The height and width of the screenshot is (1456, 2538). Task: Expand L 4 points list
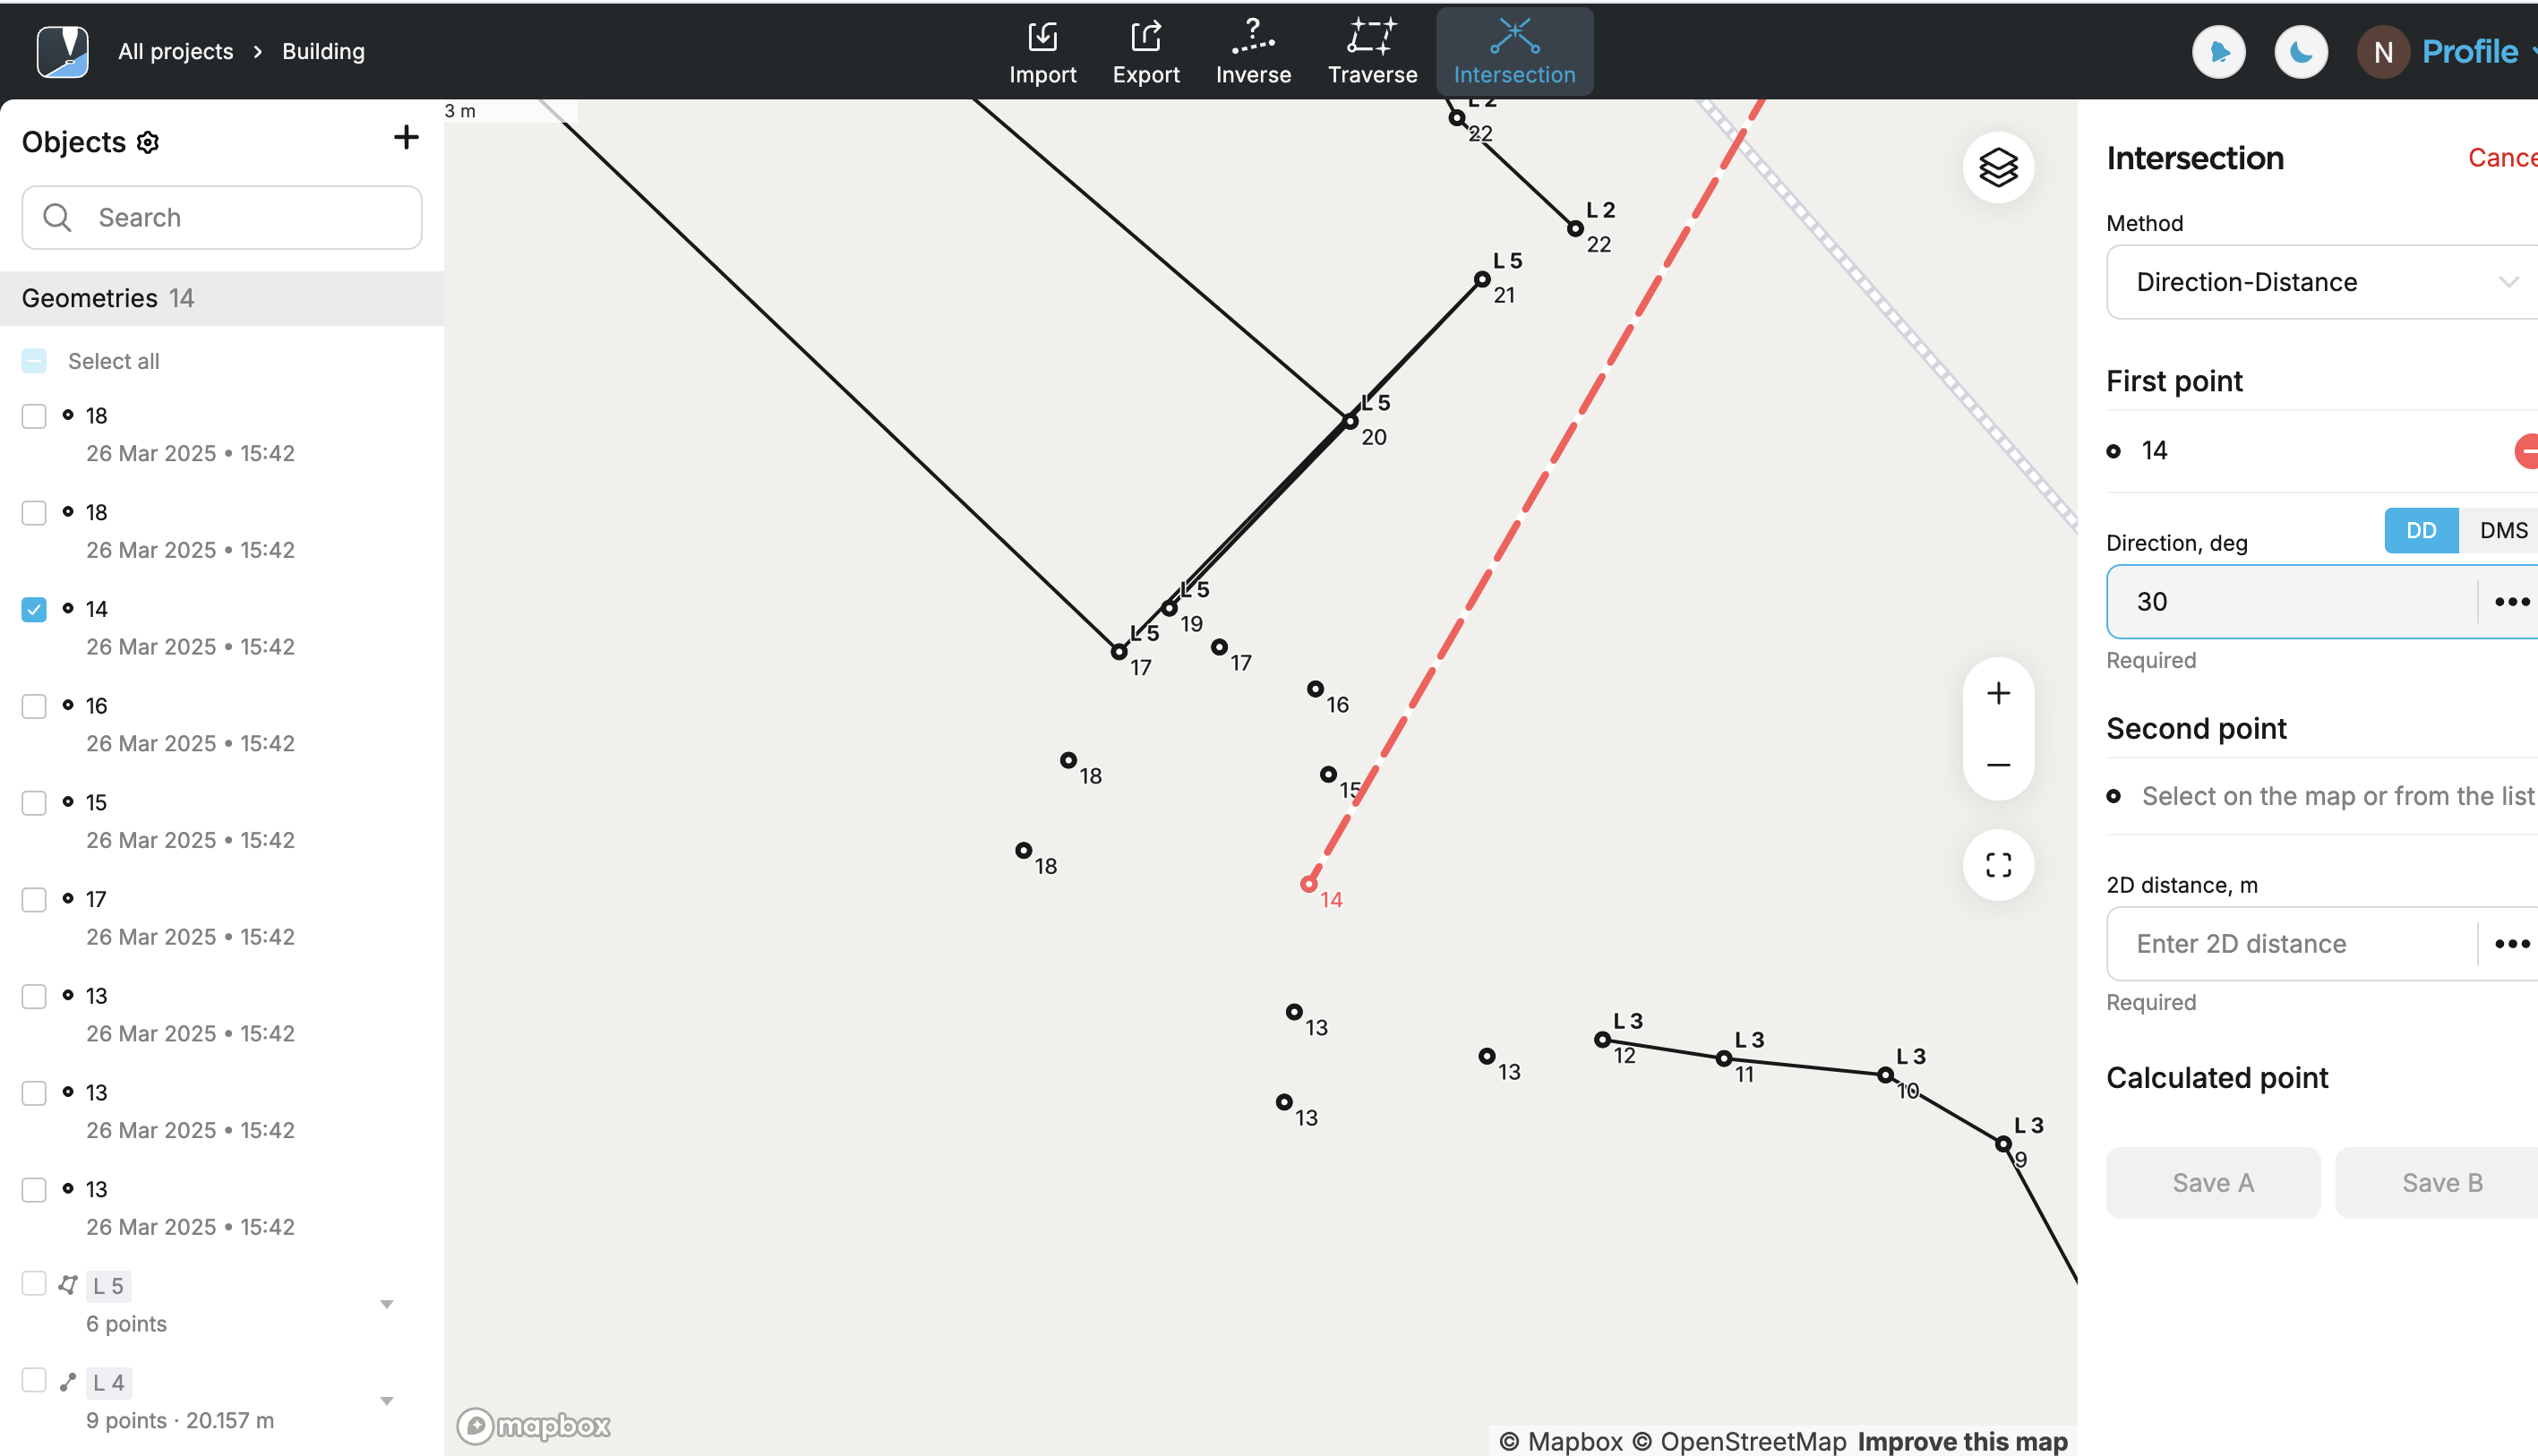(x=387, y=1401)
